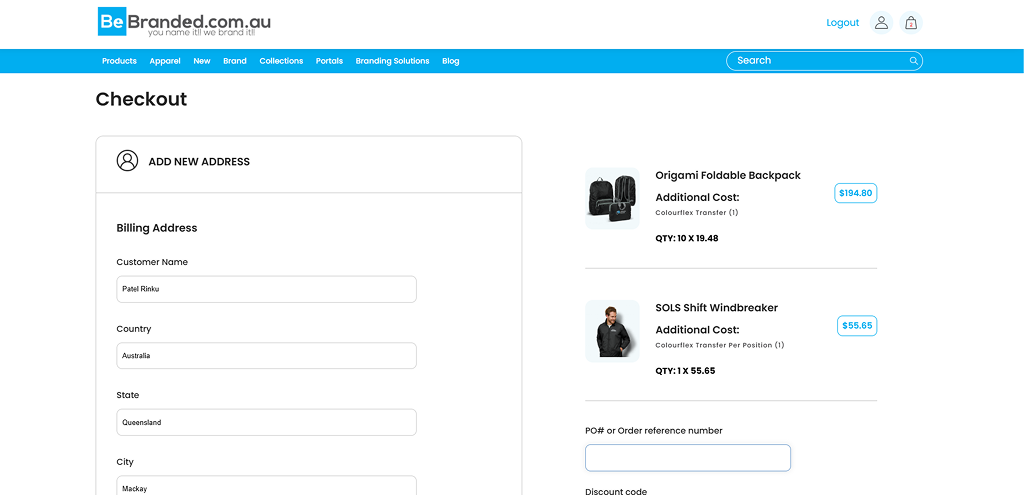This screenshot has height=495, width=1024.
Task: Open the Brand menu
Action: [235, 61]
